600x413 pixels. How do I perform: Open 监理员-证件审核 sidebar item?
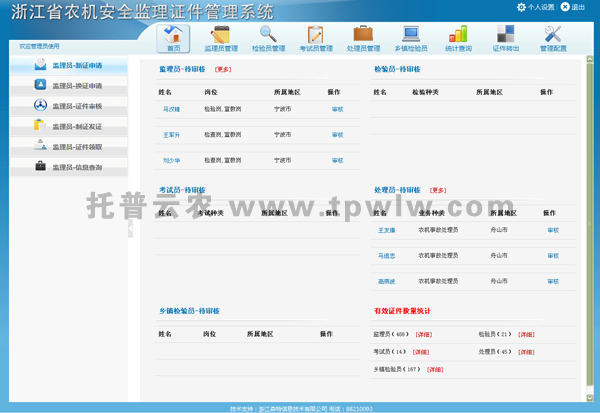pyautogui.click(x=77, y=106)
